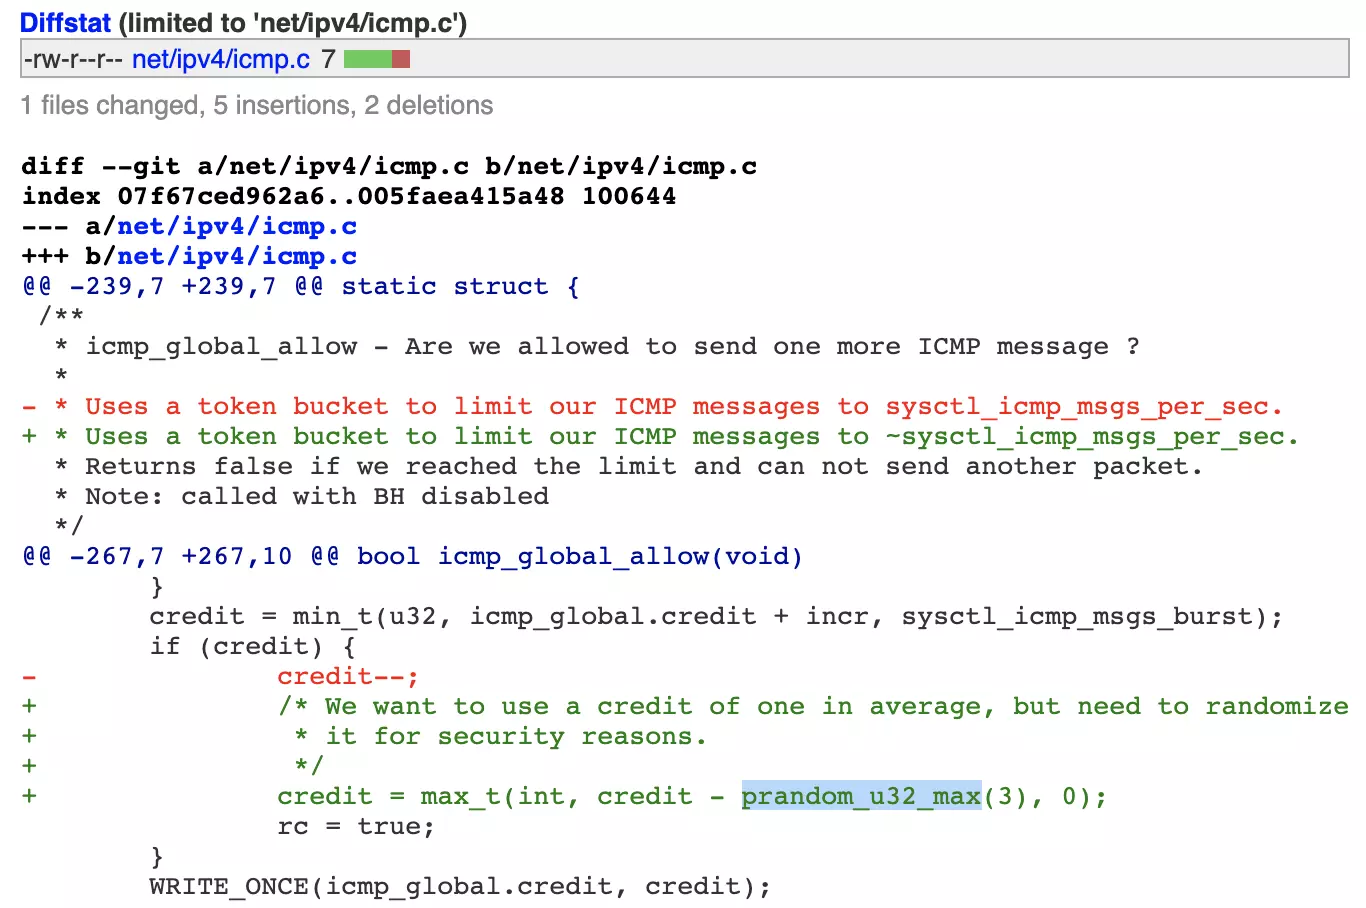This screenshot has height=908, width=1366.
Task: Click the -239,7 hunk range link
Action: point(117,286)
